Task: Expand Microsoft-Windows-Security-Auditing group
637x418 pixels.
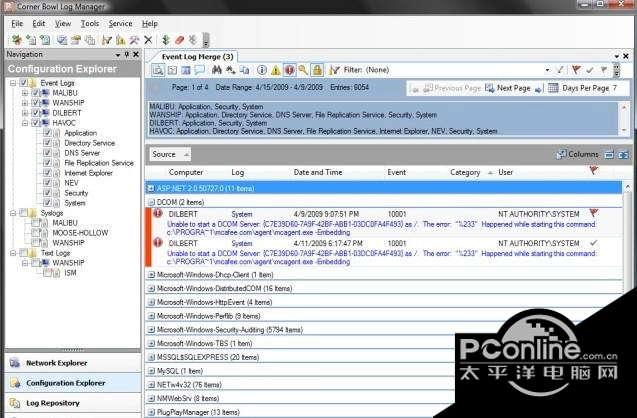Action: pyautogui.click(x=151, y=330)
